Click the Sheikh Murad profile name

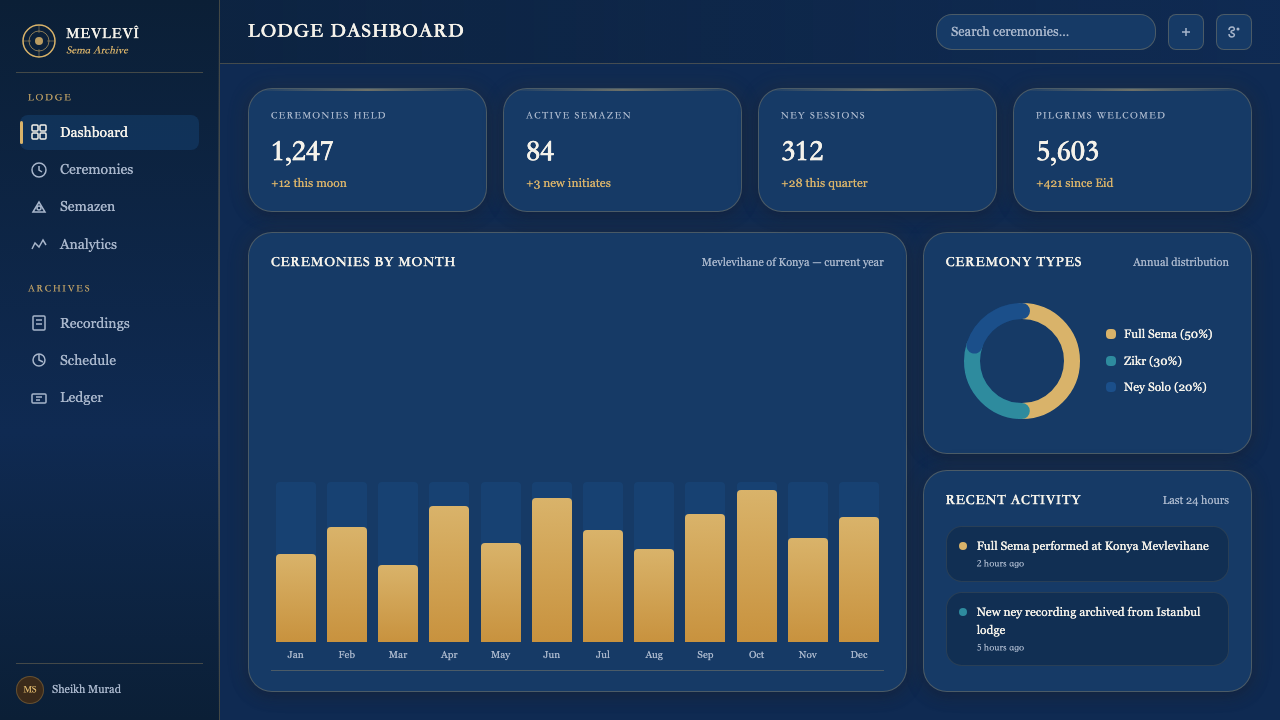click(86, 690)
